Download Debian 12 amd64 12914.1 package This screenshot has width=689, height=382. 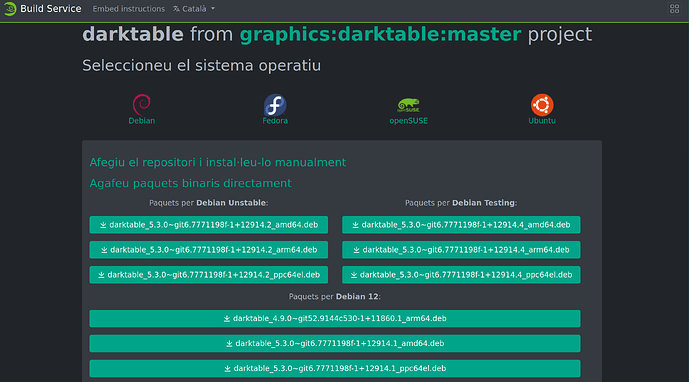(x=335, y=343)
